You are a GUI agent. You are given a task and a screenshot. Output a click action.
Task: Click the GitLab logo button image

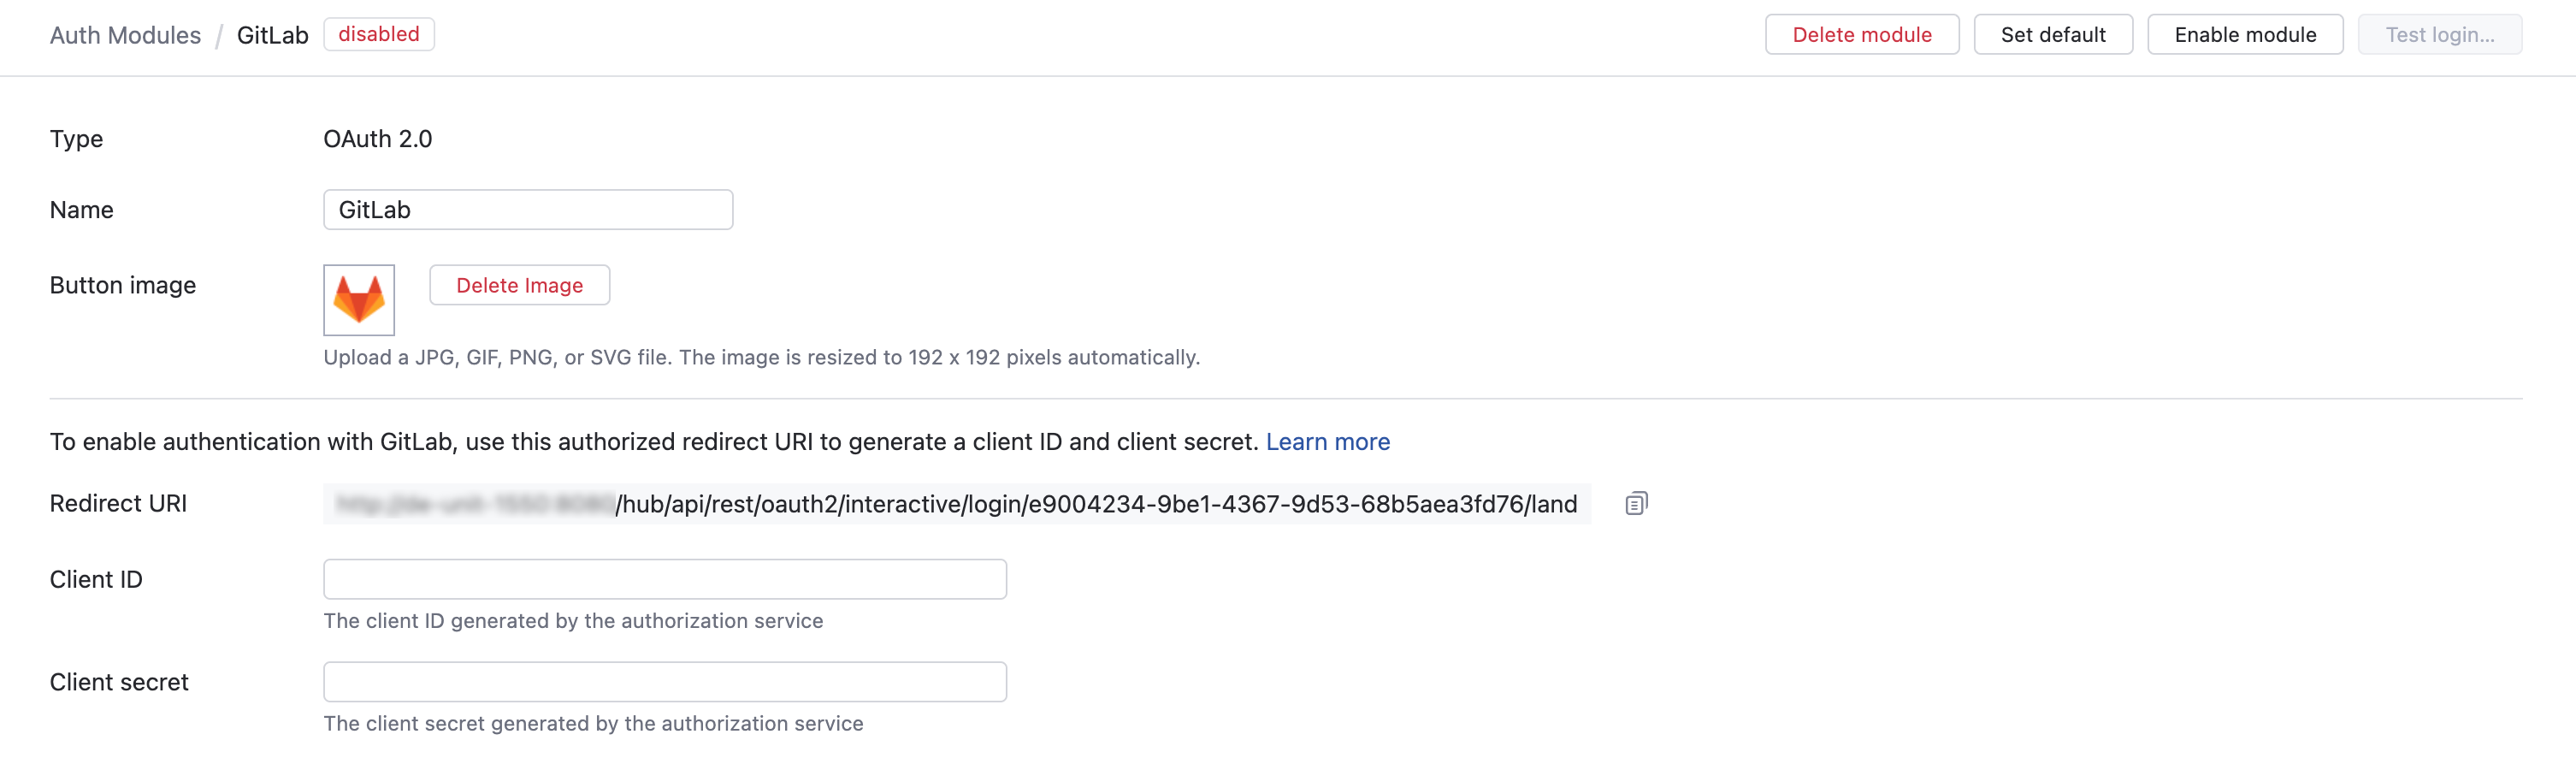359,299
